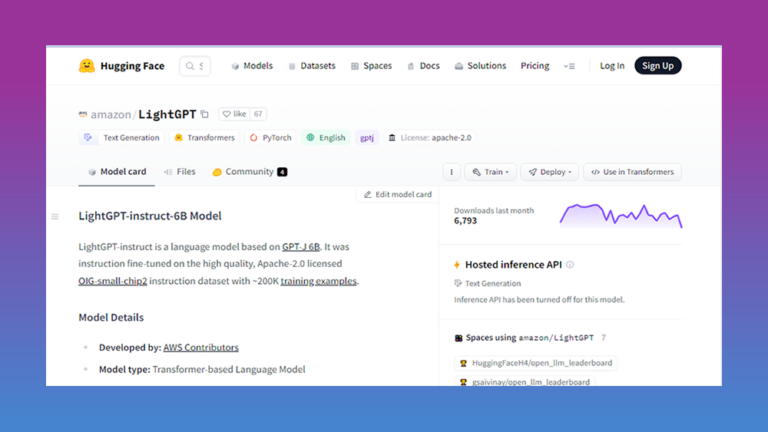
Task: Click the Amazon organization avatar icon
Action: [x=83, y=114]
